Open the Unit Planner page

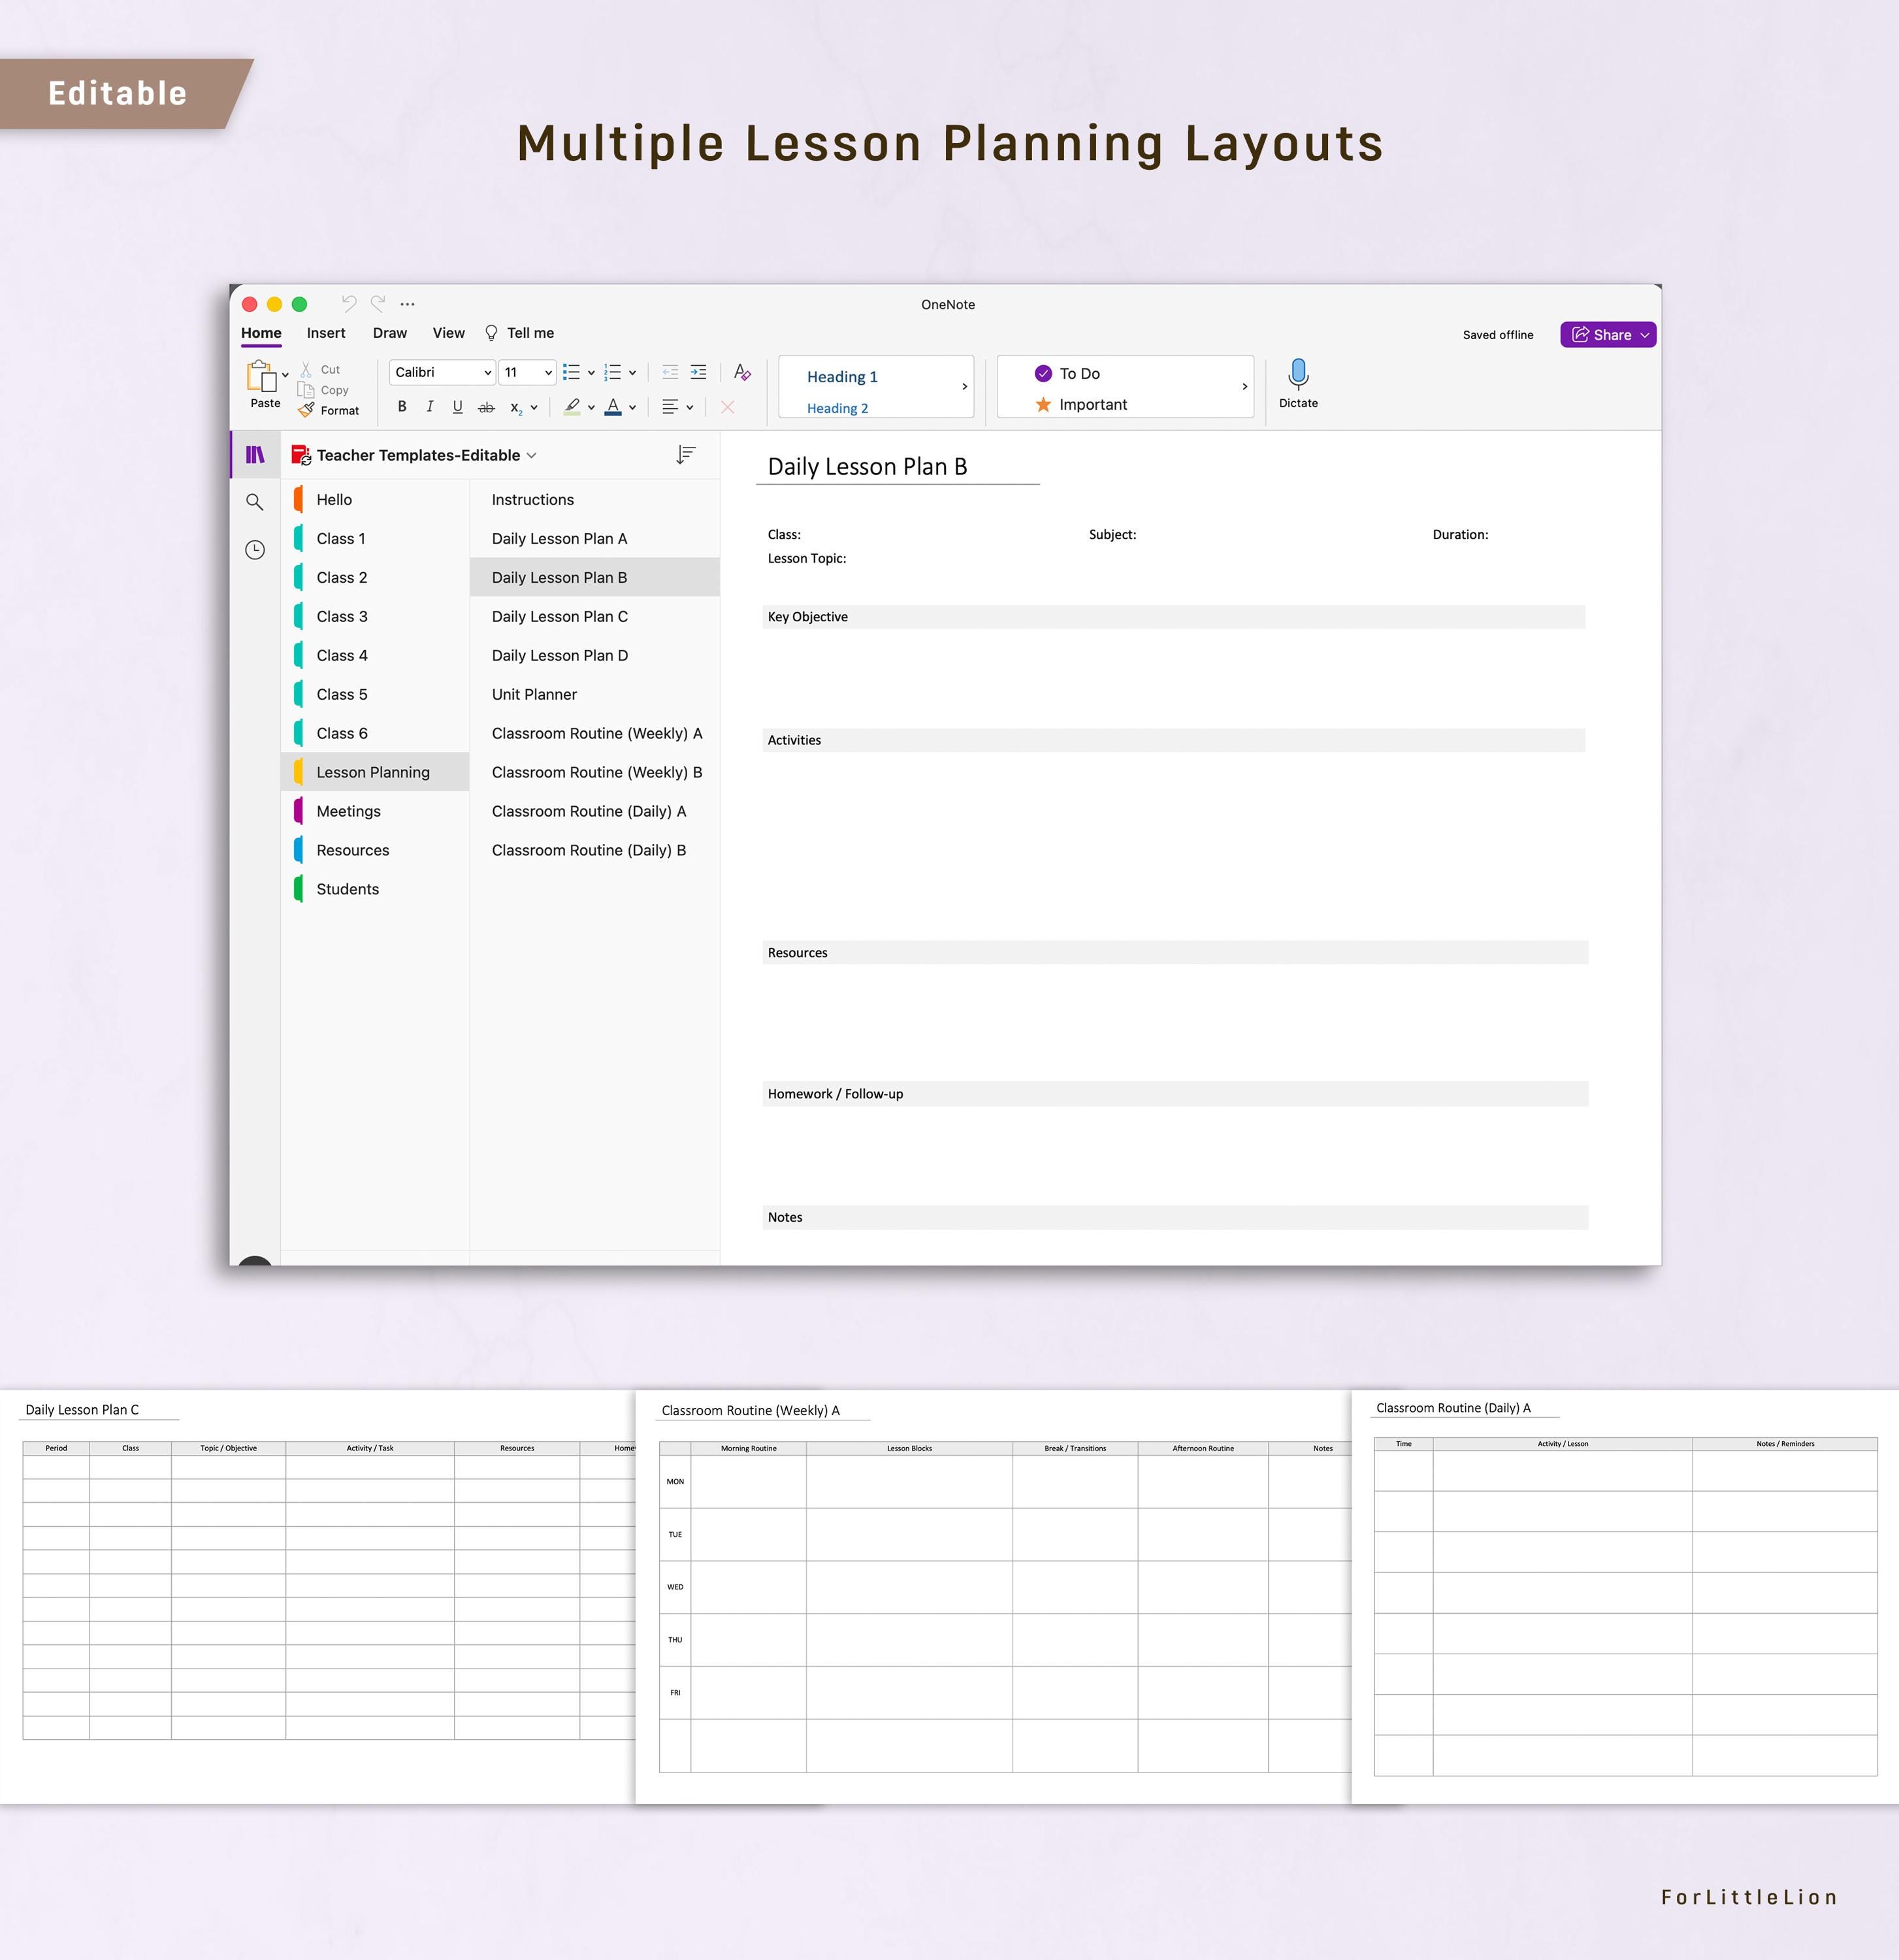click(x=594, y=694)
